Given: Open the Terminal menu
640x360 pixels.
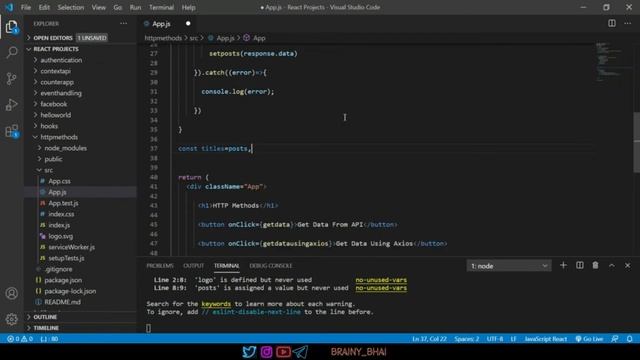Looking at the screenshot, I should tap(161, 7).
